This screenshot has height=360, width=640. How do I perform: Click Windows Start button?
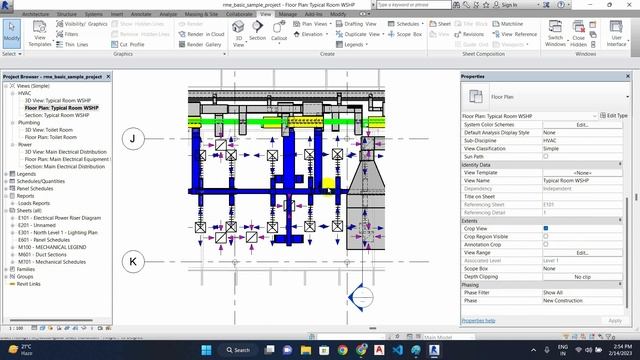[207, 350]
